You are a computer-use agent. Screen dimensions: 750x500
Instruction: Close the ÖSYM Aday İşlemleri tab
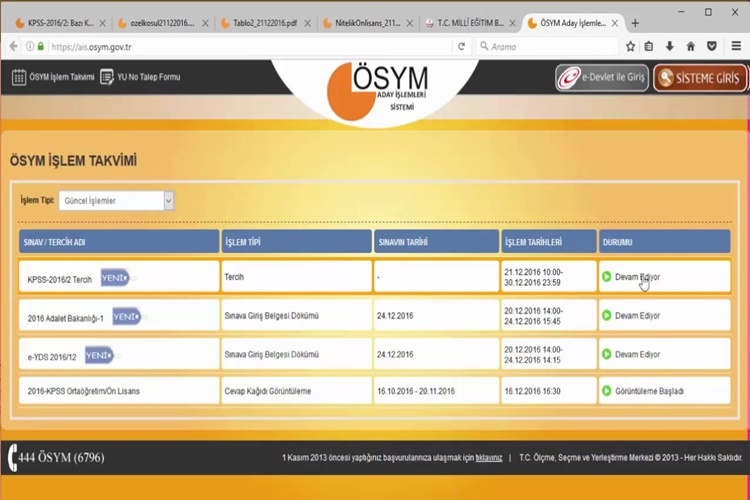(x=615, y=23)
